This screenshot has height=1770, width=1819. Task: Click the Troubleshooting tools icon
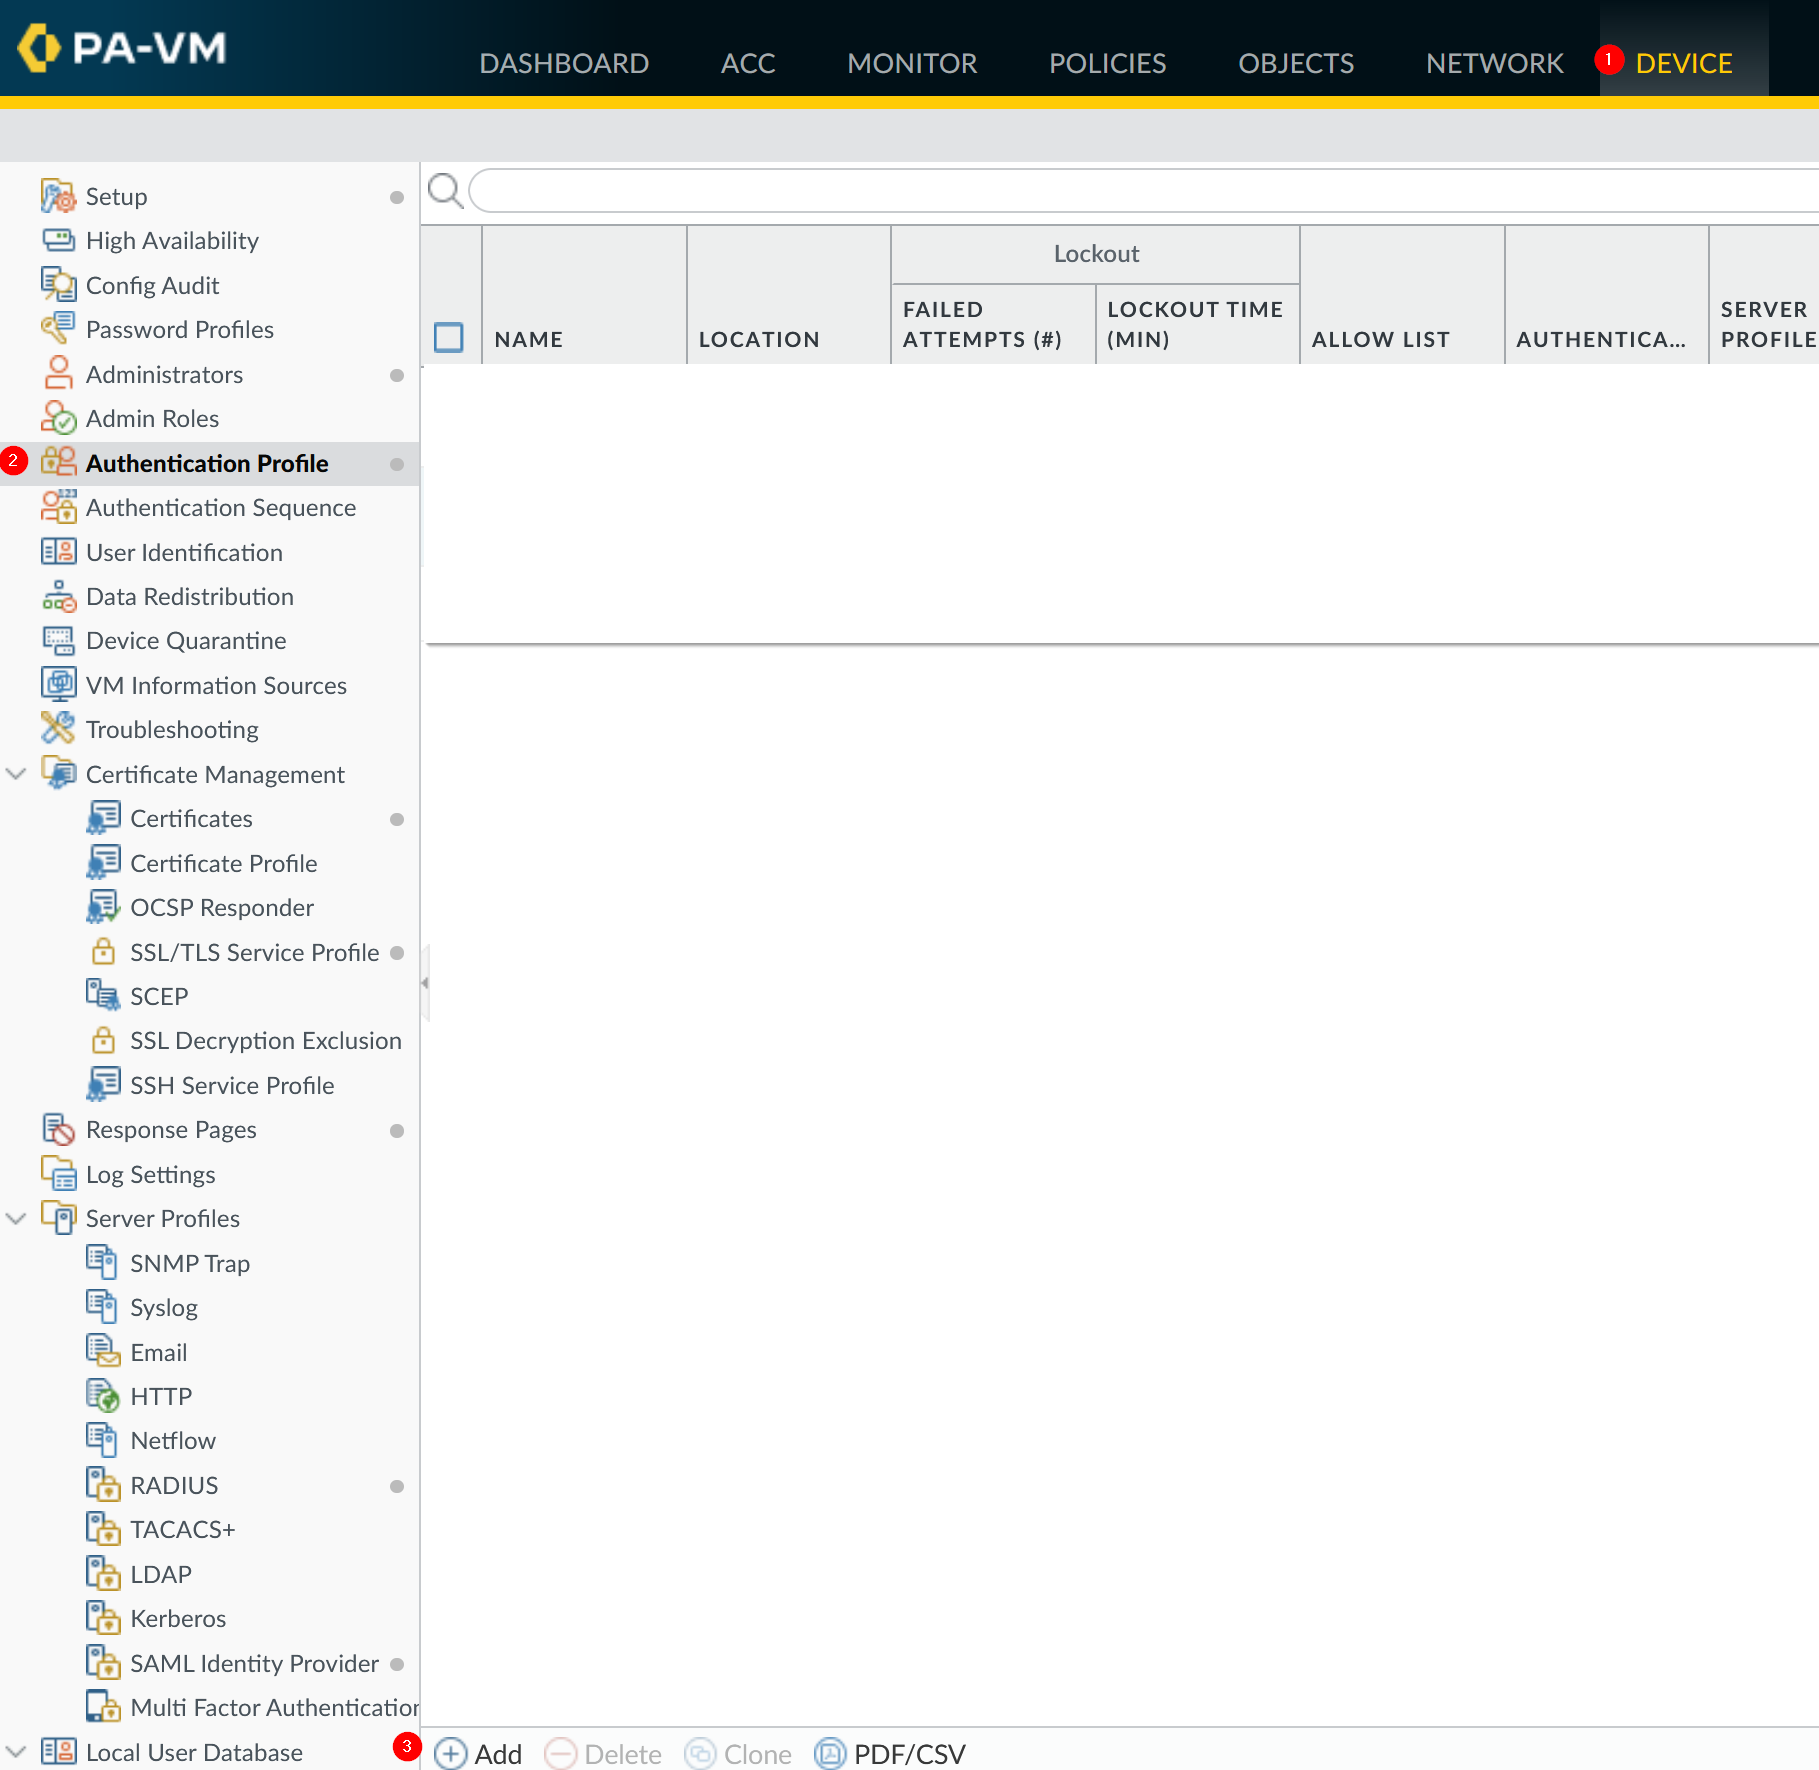point(58,729)
